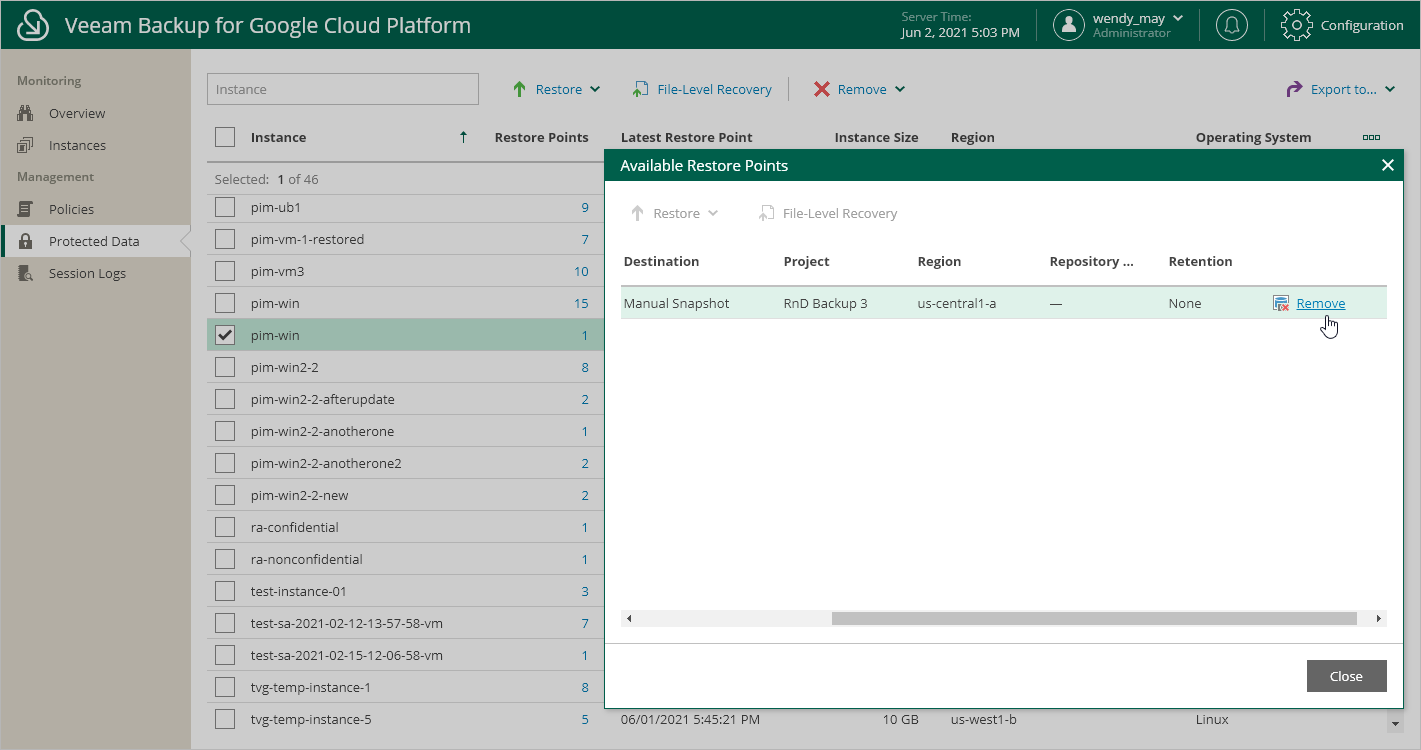Expand the Remove dropdown menu
Image resolution: width=1421 pixels, height=750 pixels.
point(900,89)
